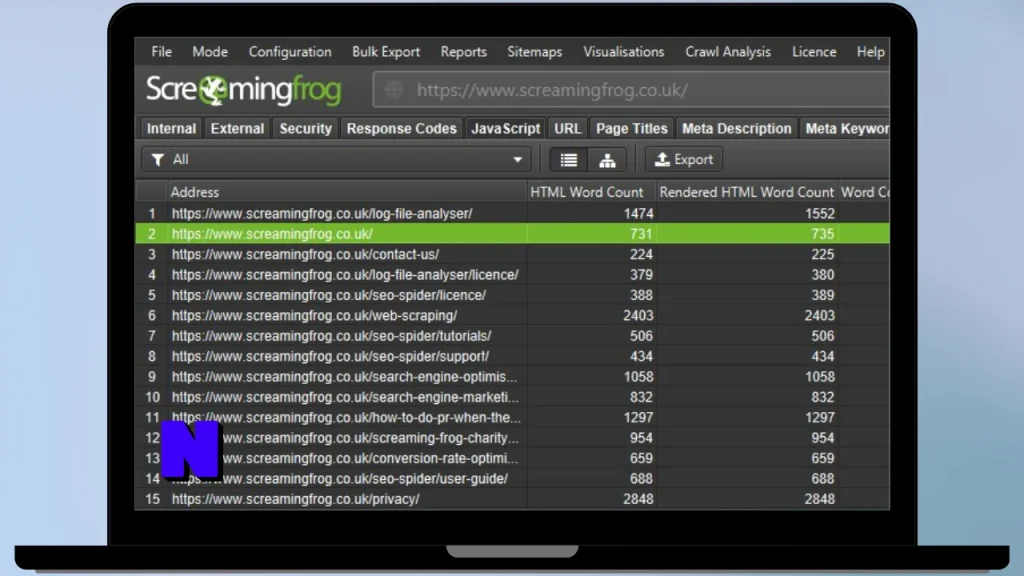Select the seo-spider/tutorials/ row

(x=512, y=336)
